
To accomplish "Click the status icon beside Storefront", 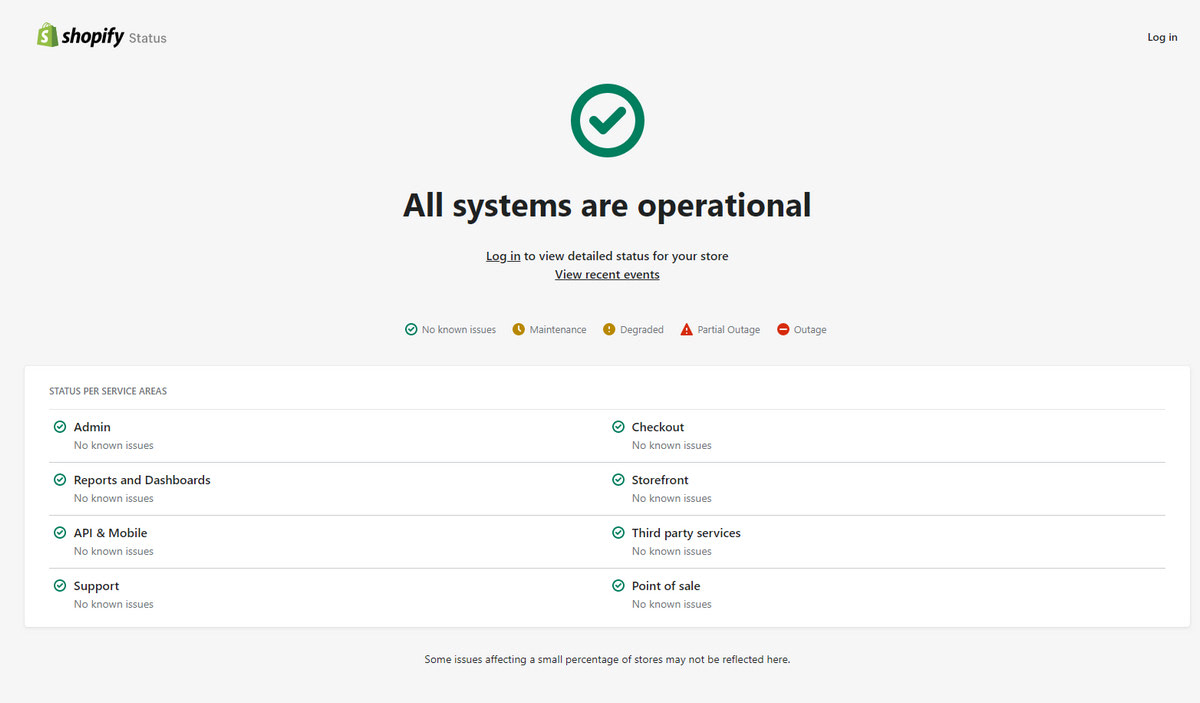I will (617, 479).
